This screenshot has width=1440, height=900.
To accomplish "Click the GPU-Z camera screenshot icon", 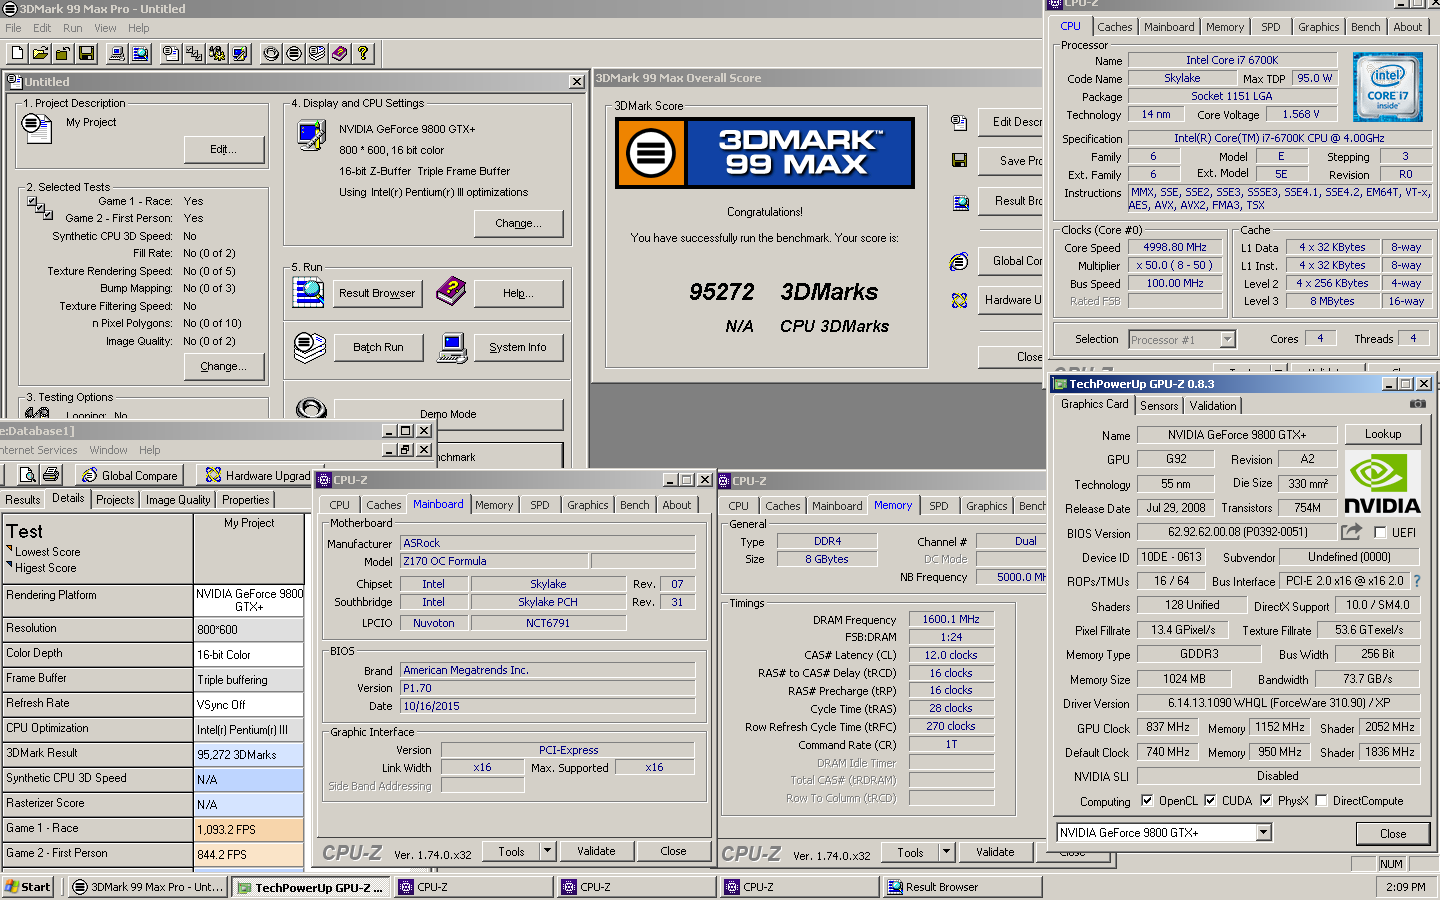I will 1418,404.
